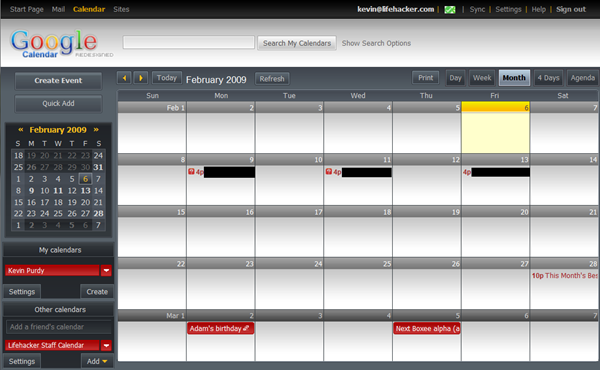Sign out of the account
Screen dimensions: 600x370
click(x=571, y=10)
